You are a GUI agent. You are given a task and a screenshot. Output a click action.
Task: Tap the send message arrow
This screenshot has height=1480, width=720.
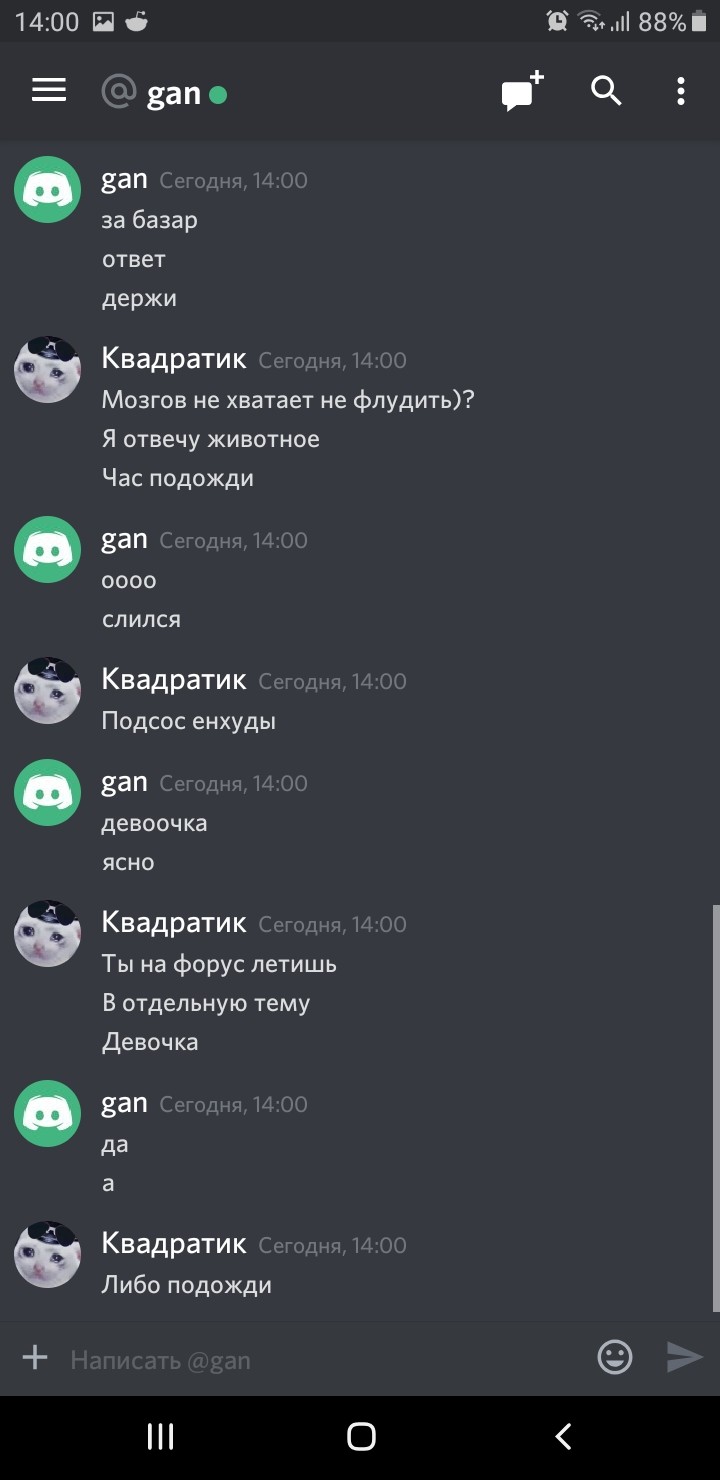tap(685, 1357)
